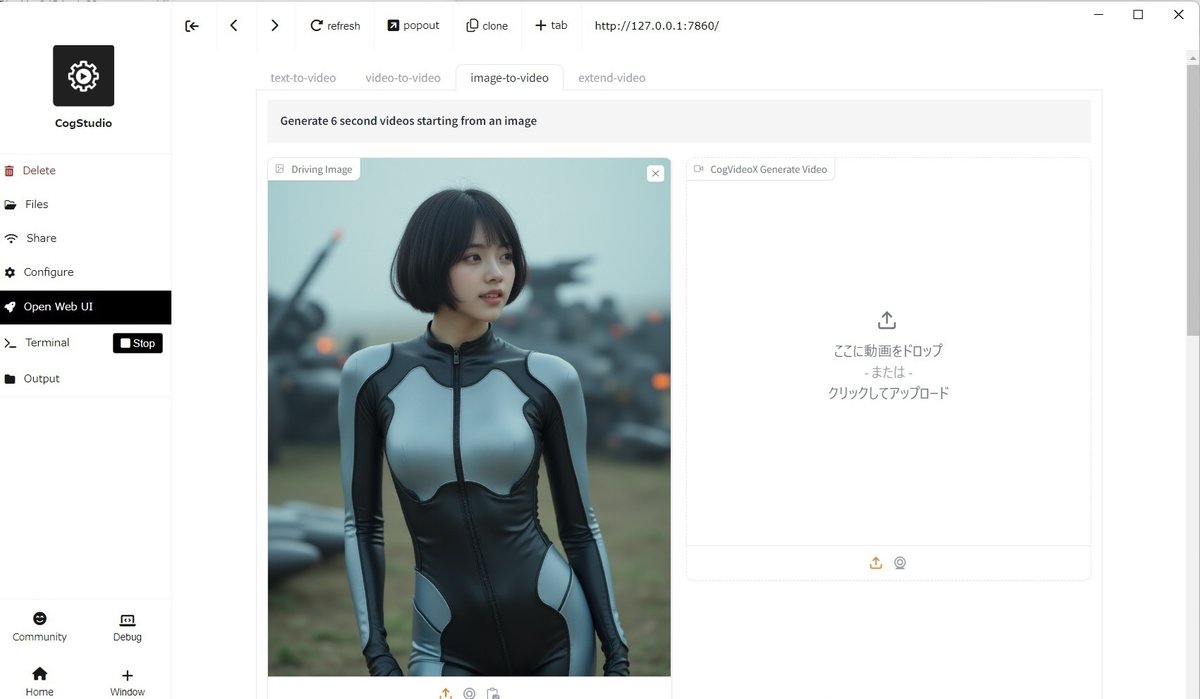The image size is (1200, 699).
Task: Click the refresh icon in the top toolbar
Action: [314, 25]
